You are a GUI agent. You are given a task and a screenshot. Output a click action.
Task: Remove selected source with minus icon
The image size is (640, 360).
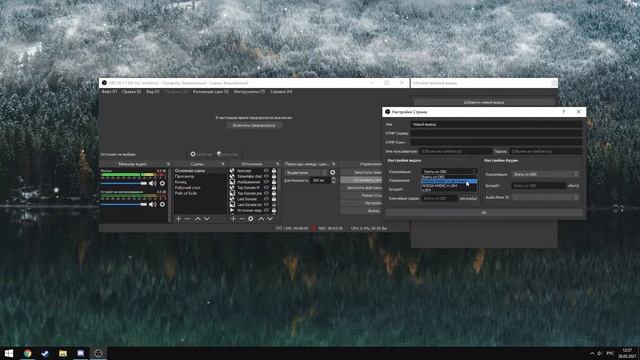click(242, 219)
